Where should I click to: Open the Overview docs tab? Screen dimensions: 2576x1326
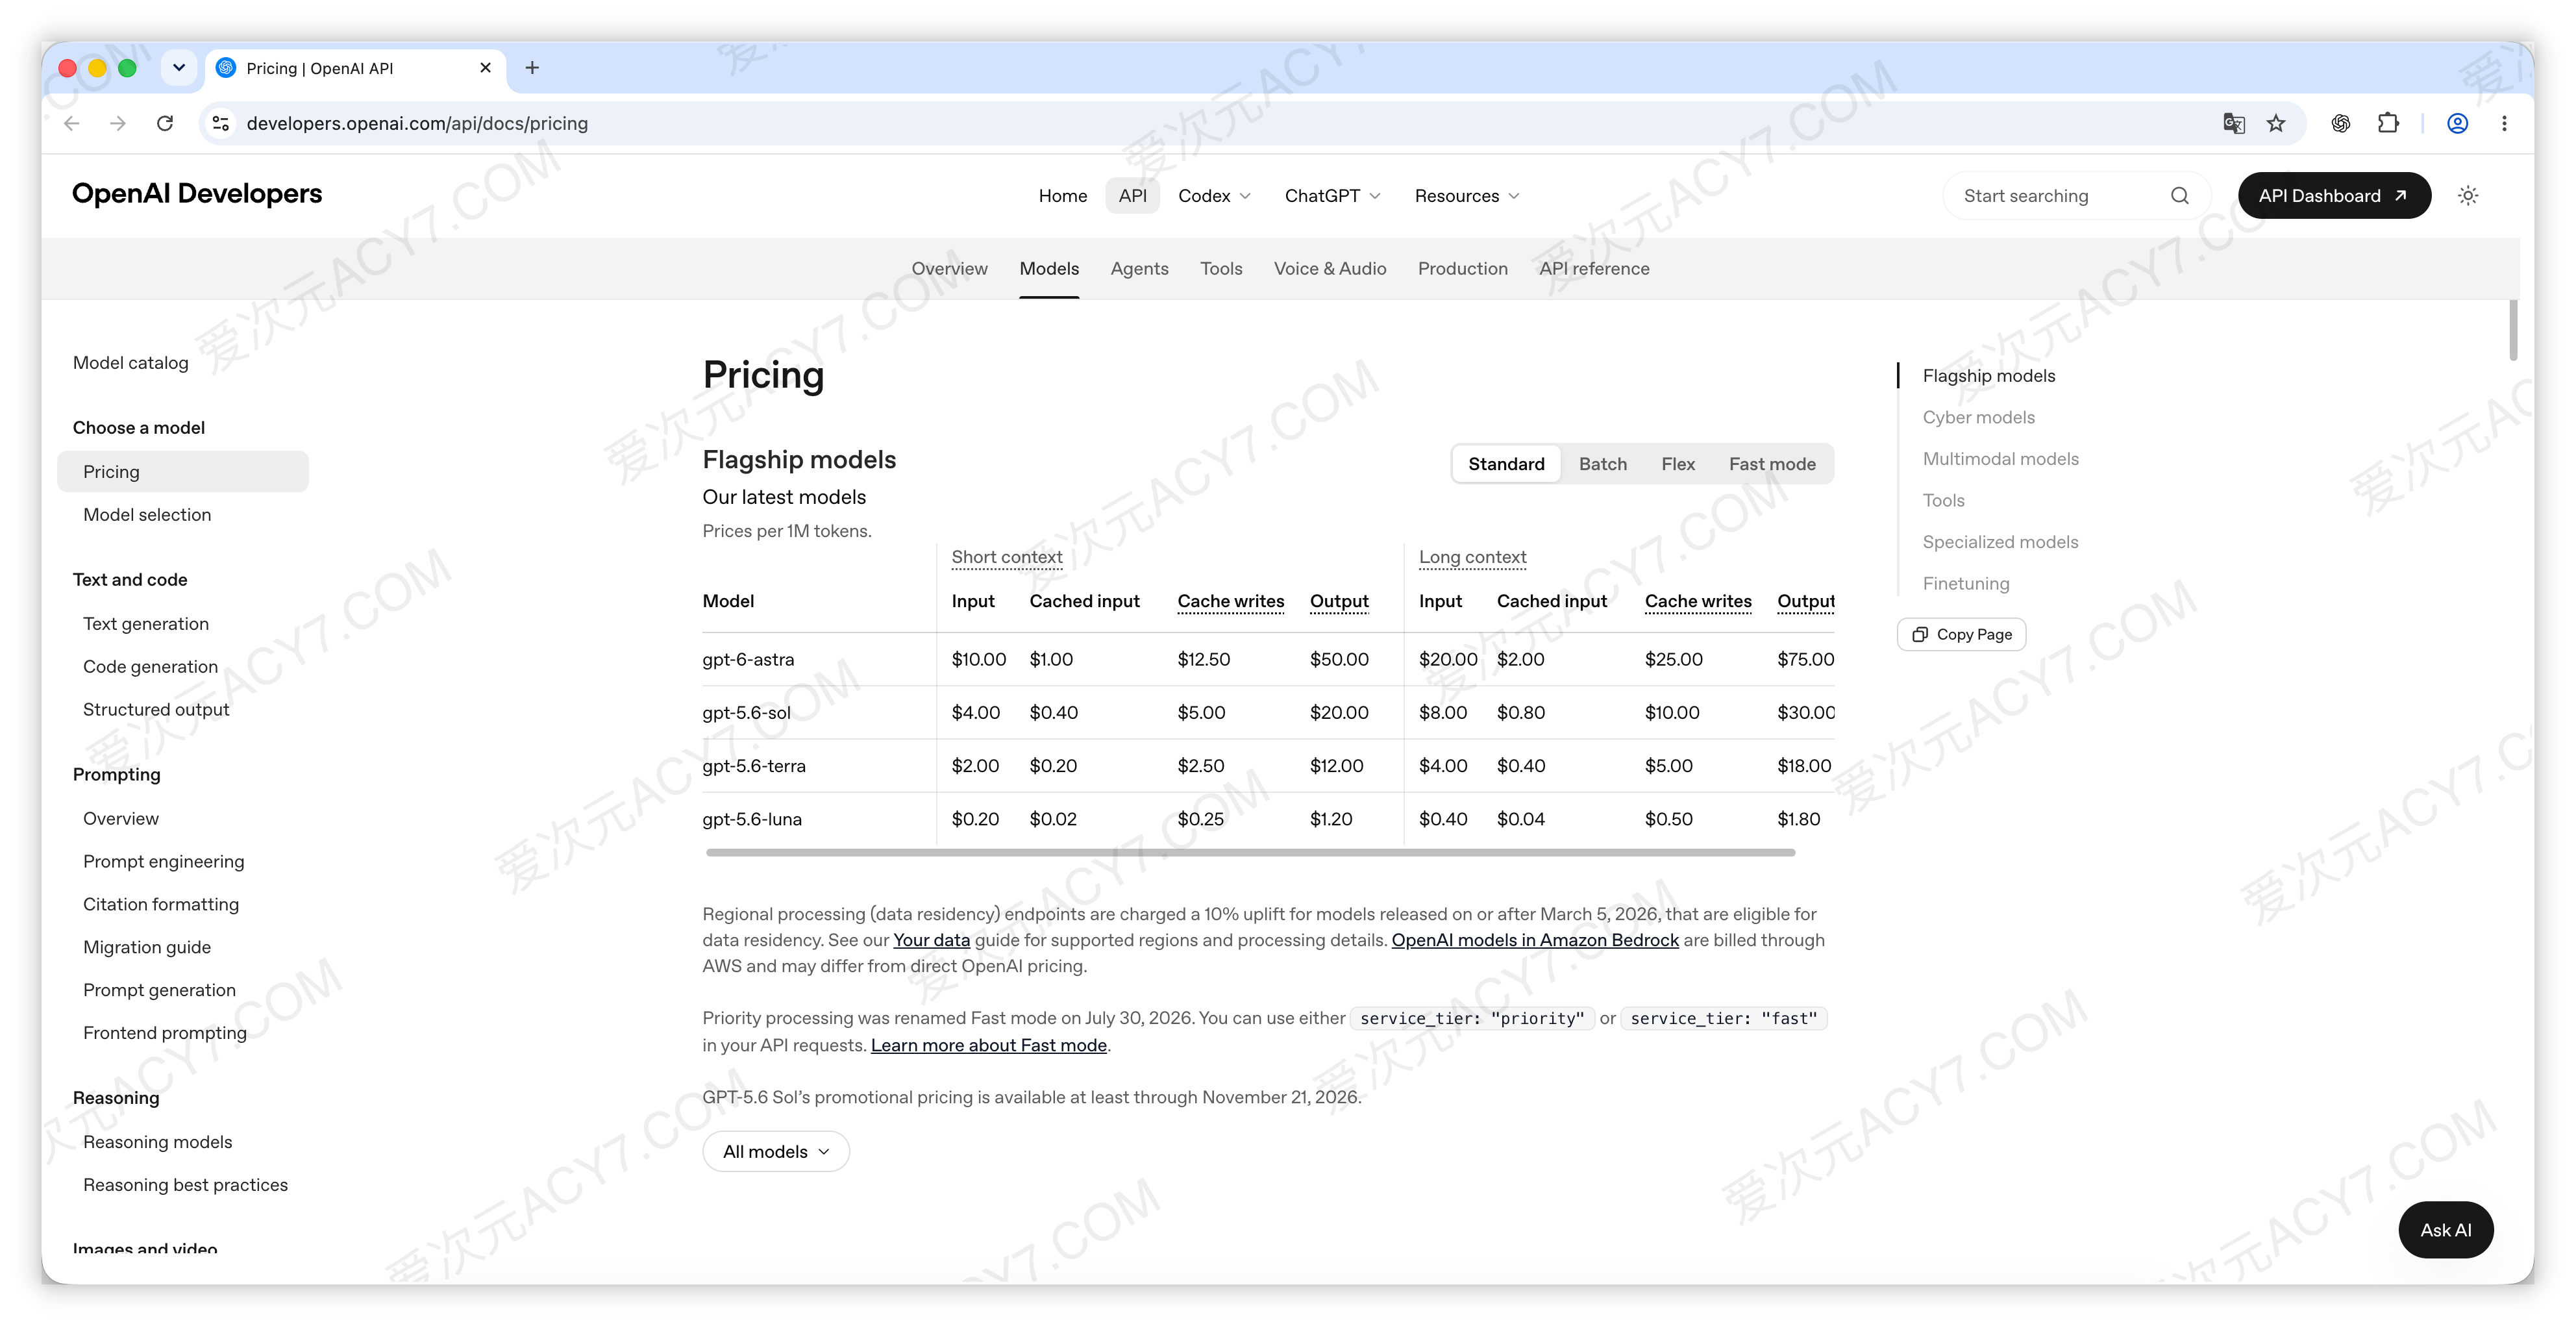pyautogui.click(x=949, y=269)
